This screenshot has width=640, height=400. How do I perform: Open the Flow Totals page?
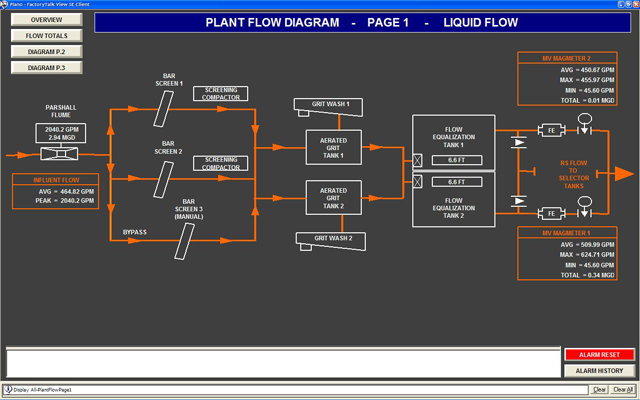(44, 36)
